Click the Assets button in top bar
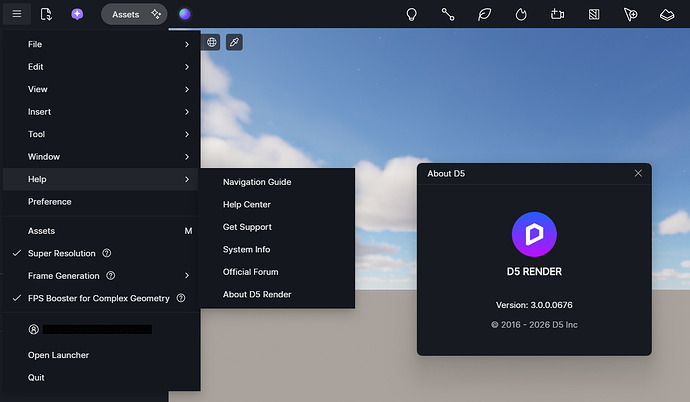 coord(125,14)
